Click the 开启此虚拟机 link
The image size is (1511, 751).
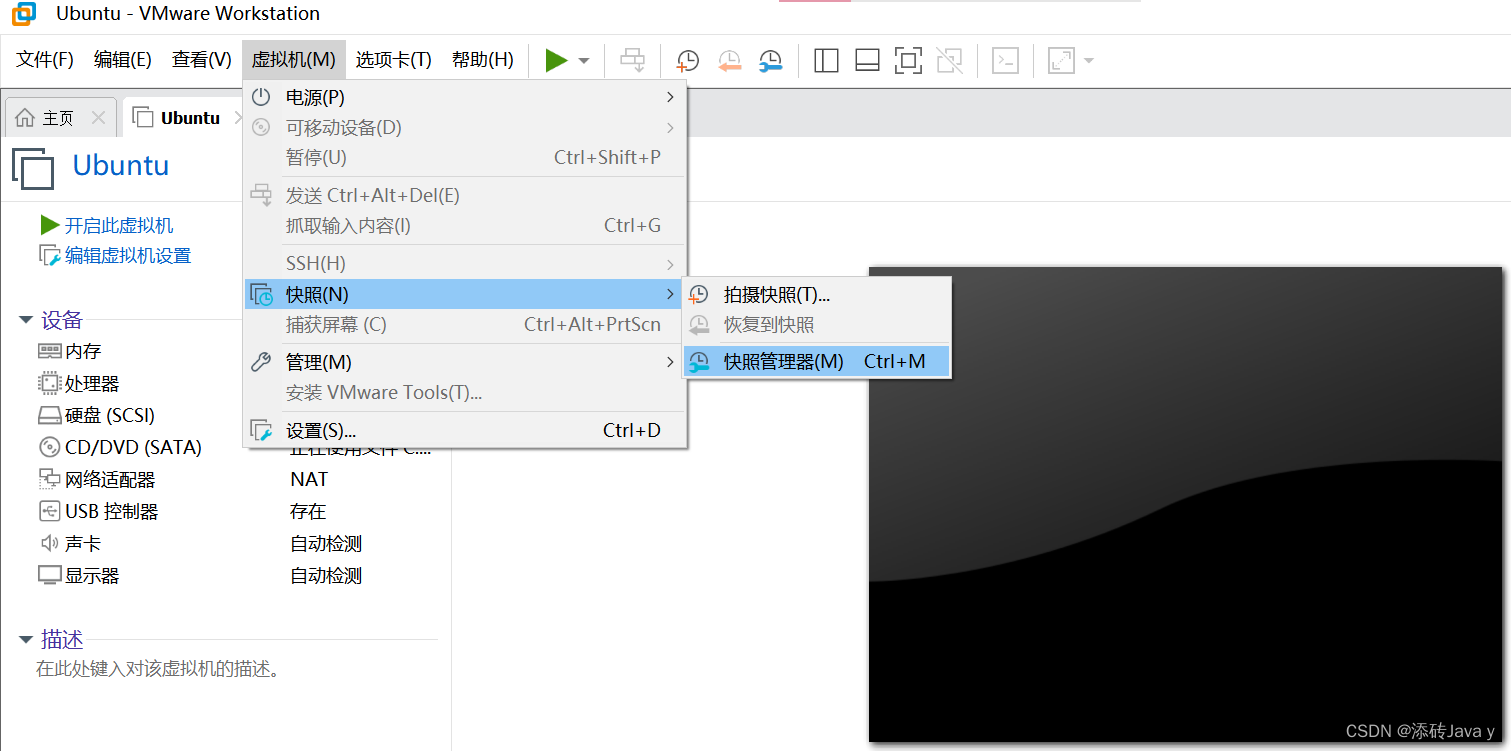click(x=118, y=226)
